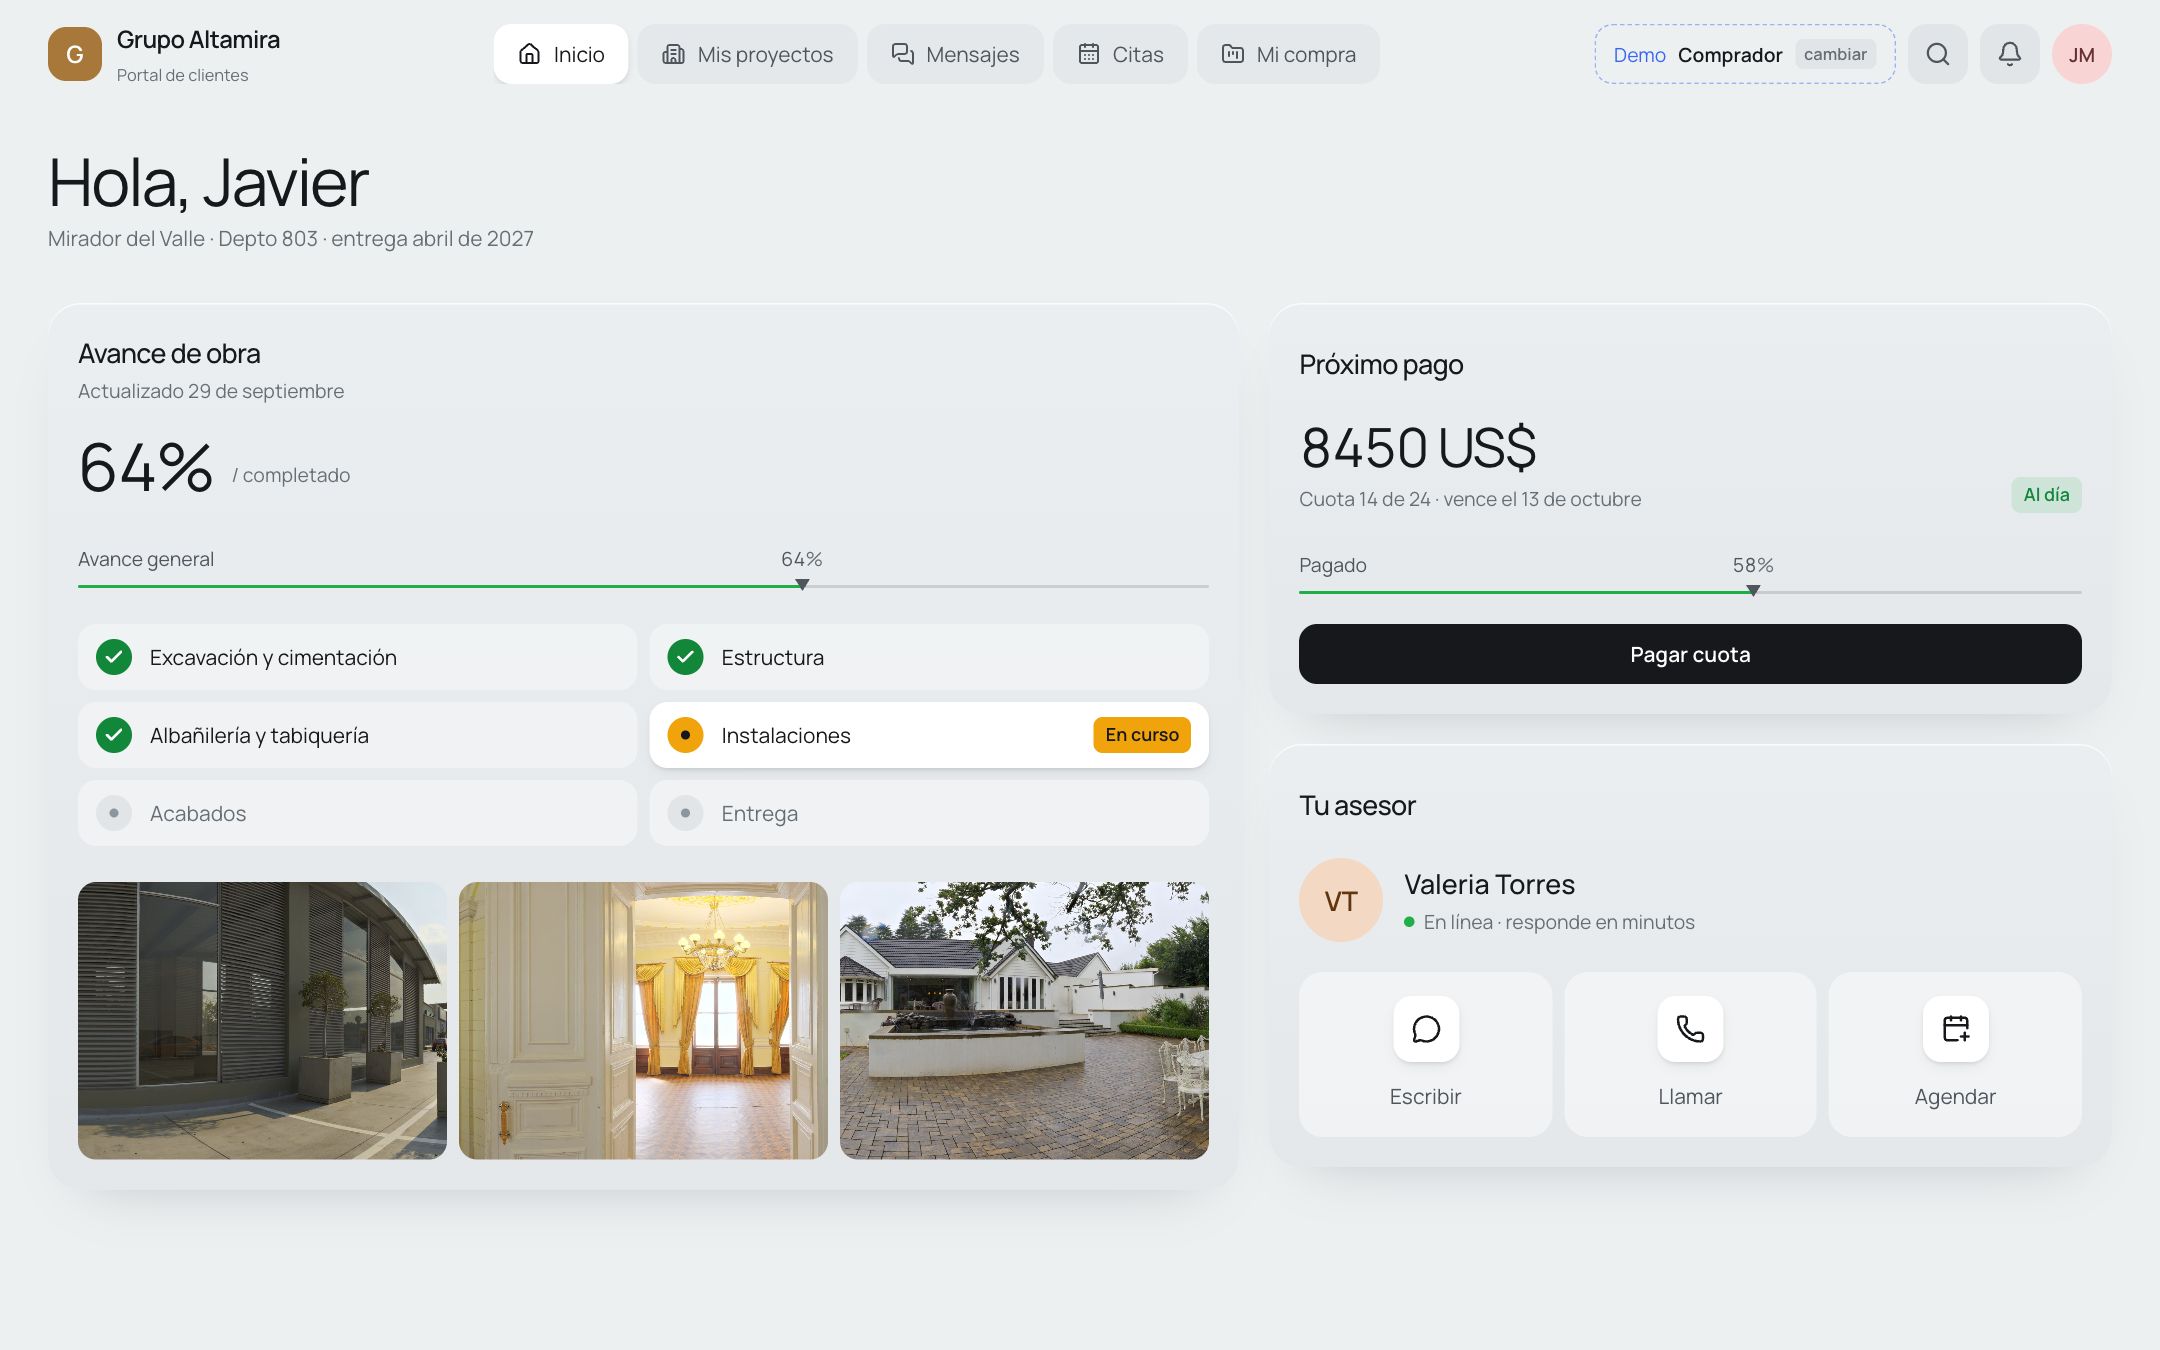This screenshot has width=2160, height=1350.
Task: Open the chandelier room interior photo
Action: (643, 1020)
